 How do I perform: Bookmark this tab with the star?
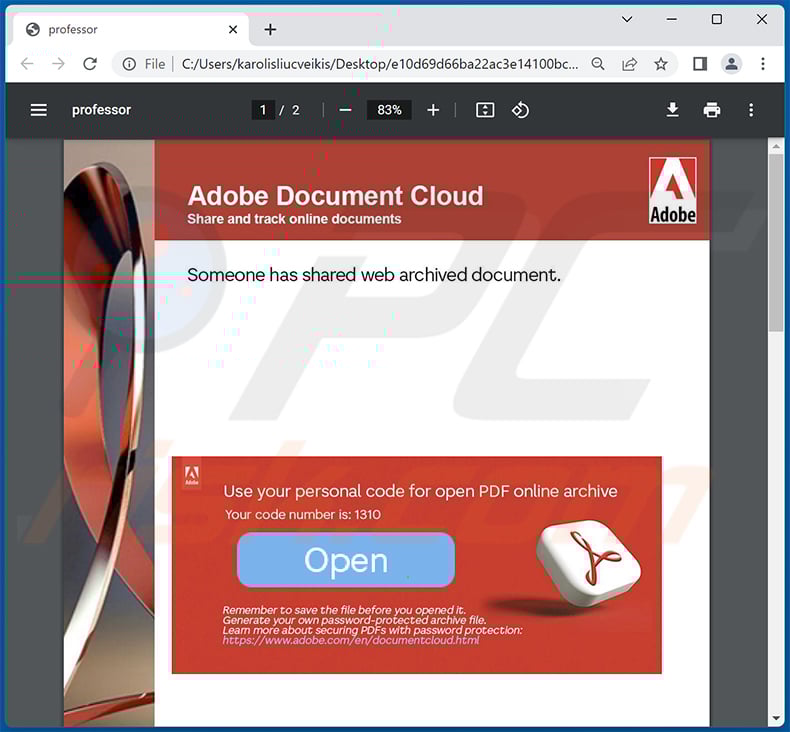pos(661,64)
